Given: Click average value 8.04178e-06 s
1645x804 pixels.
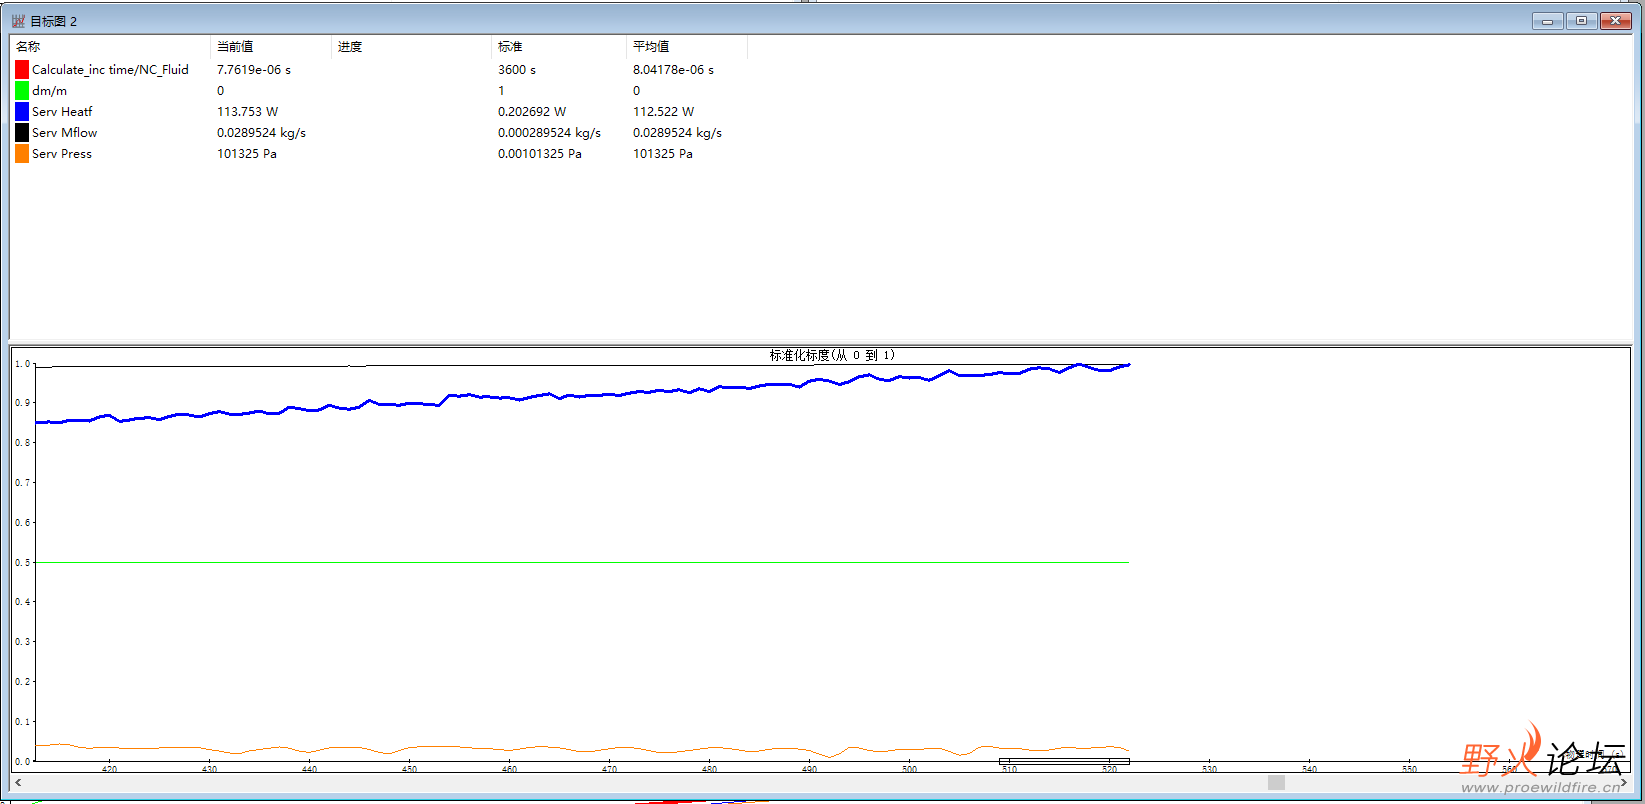Looking at the screenshot, I should click(673, 70).
